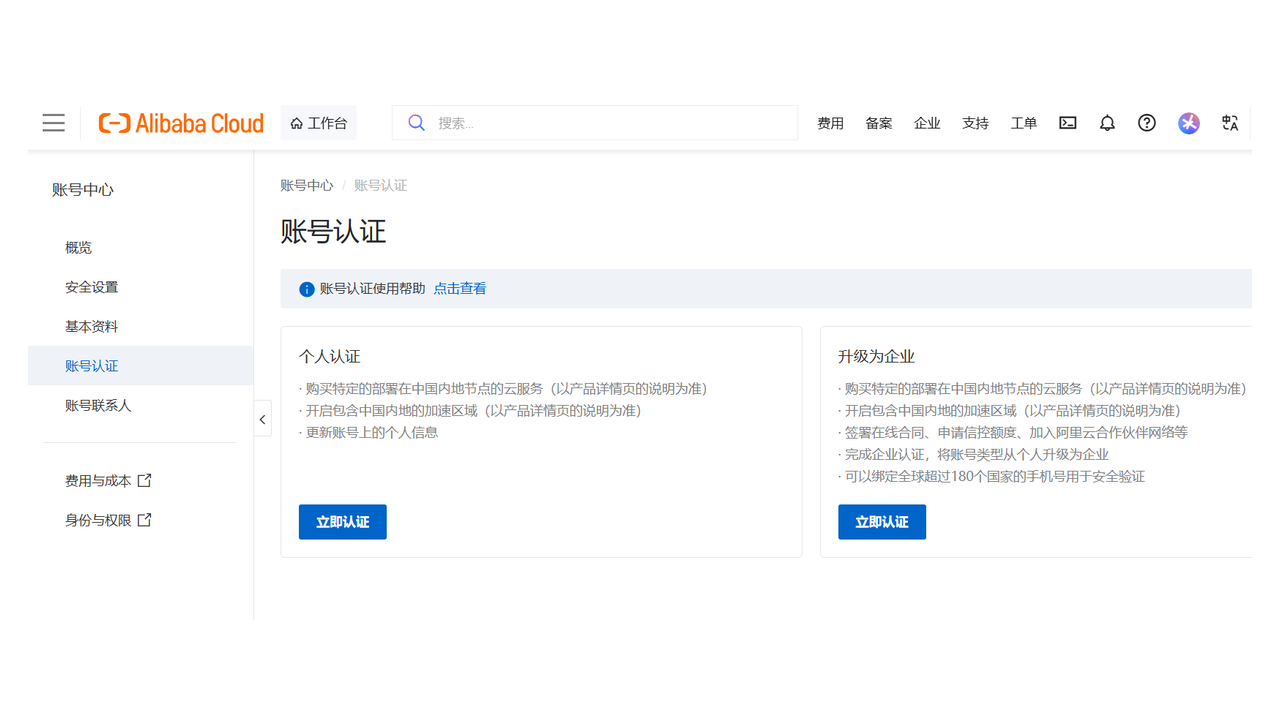Collapse the left sidebar with the chevron
Viewport: 1280px width, 720px height.
[262, 418]
